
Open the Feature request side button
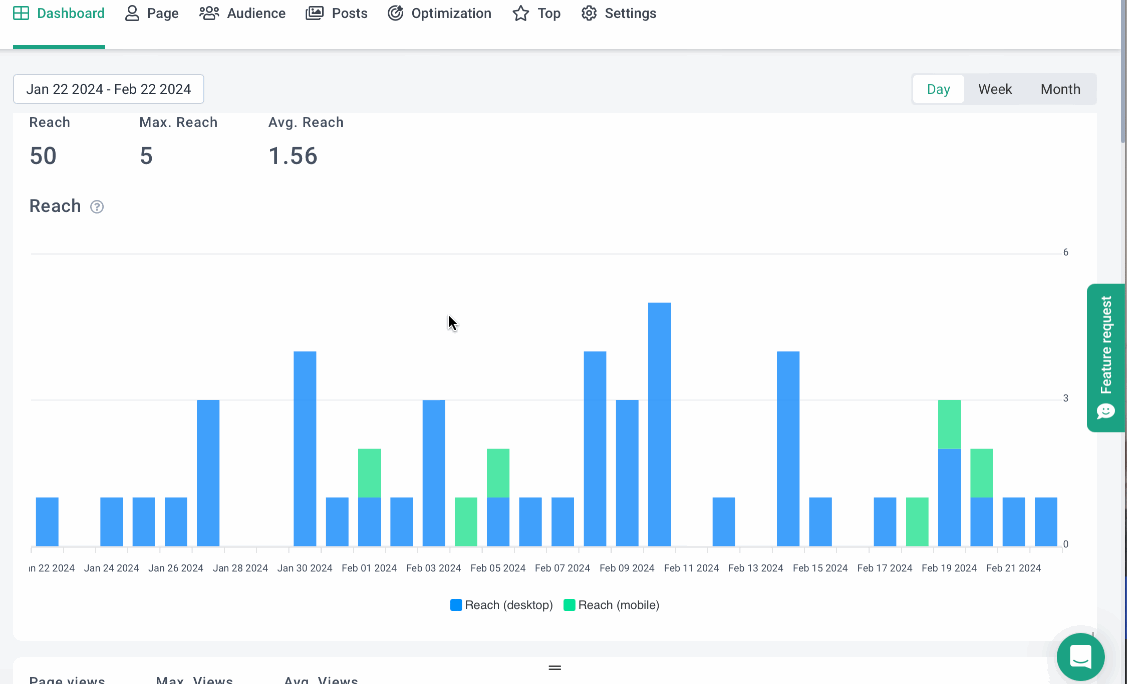(1106, 357)
